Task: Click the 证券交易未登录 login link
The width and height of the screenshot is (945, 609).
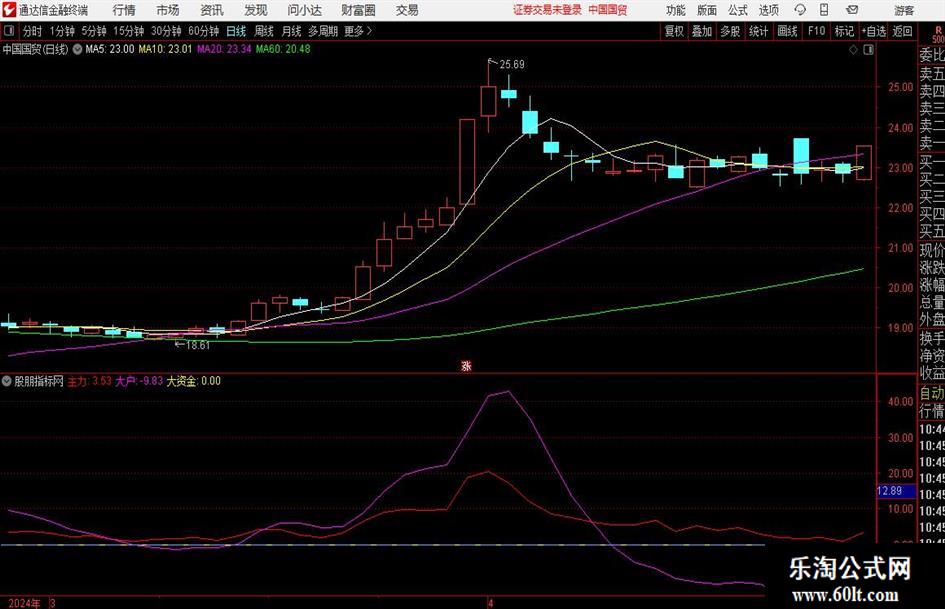Action: click(547, 10)
